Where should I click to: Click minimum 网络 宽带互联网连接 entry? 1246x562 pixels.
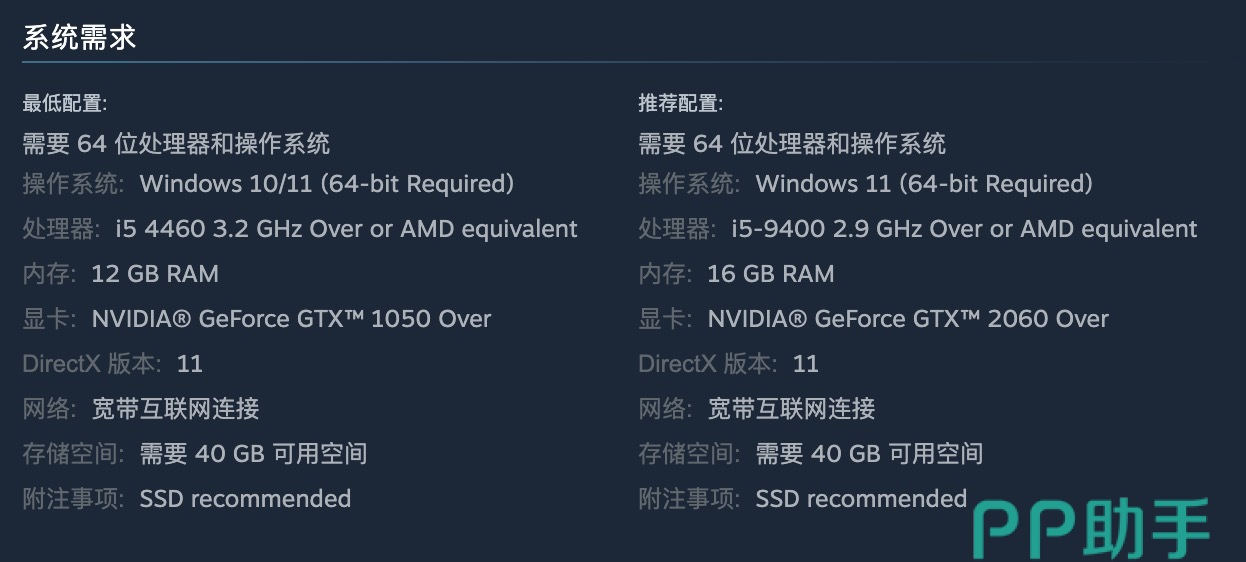[175, 409]
